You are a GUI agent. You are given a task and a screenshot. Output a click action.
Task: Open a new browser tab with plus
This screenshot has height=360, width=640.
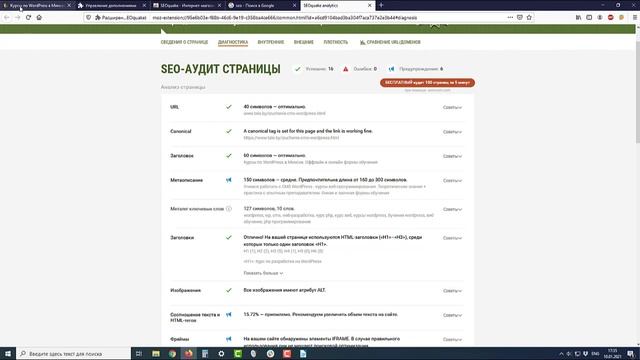(x=381, y=5)
